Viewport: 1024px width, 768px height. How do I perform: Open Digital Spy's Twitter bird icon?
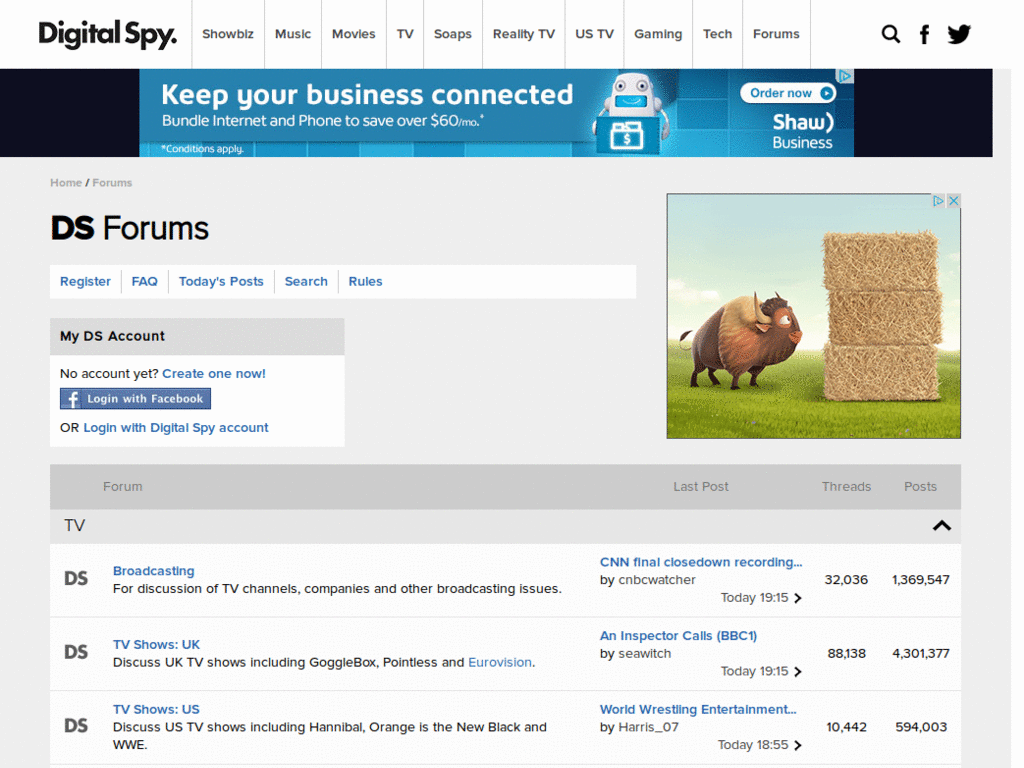tap(959, 34)
